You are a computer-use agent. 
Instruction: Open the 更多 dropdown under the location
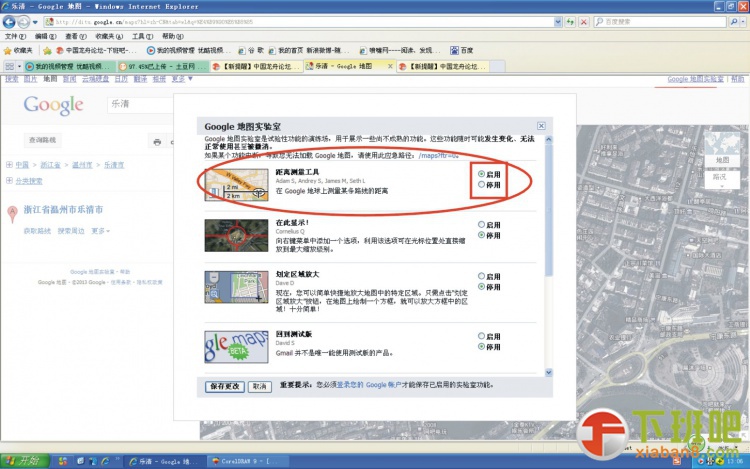pyautogui.click(x=98, y=231)
